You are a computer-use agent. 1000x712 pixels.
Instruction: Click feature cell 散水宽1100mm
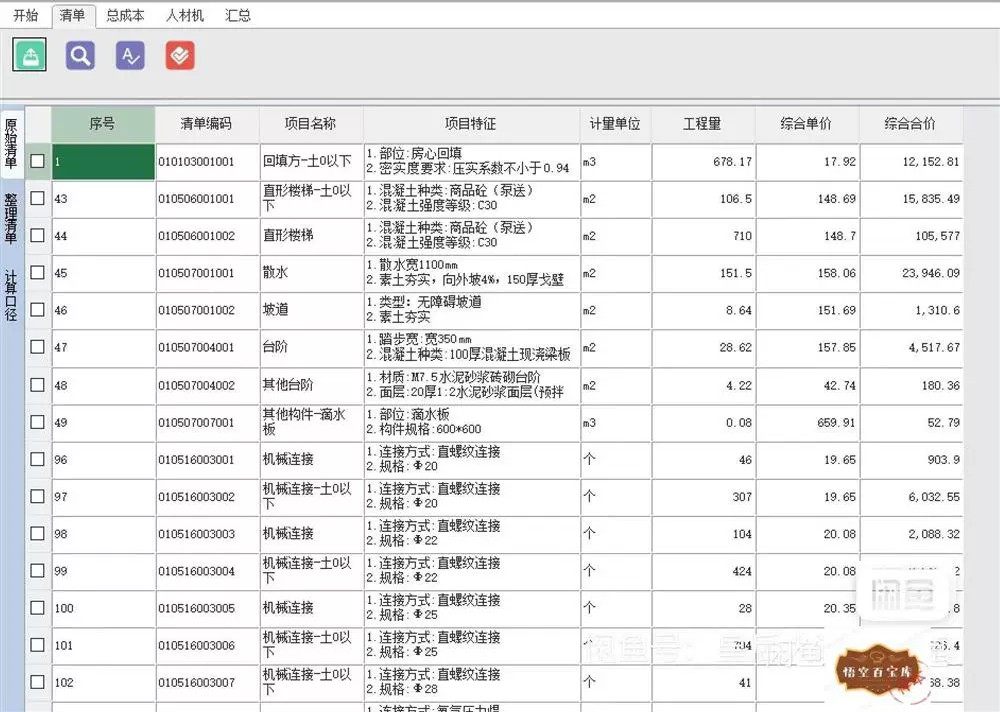[471, 273]
